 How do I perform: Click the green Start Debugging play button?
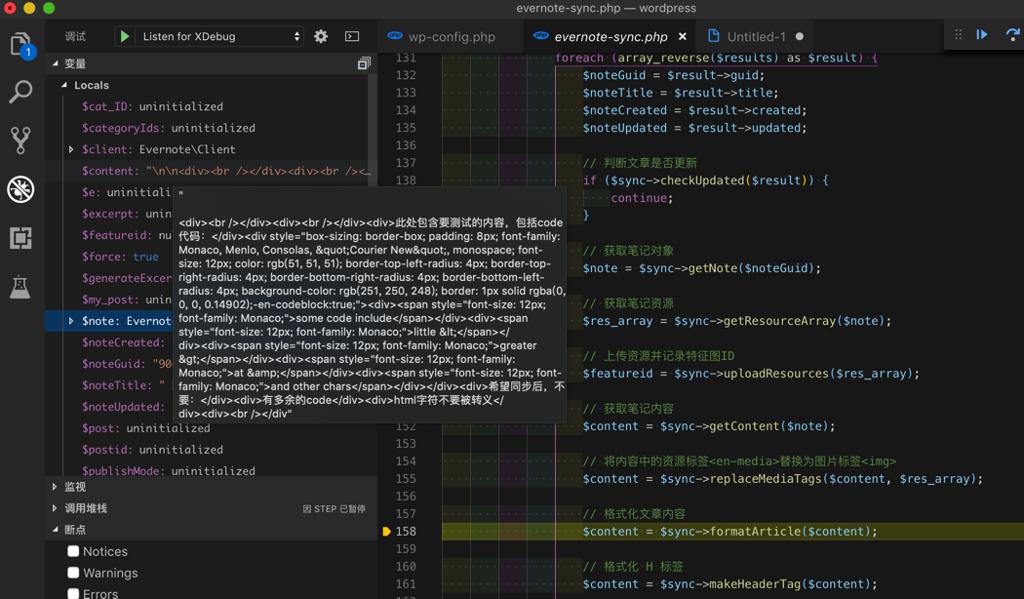tap(125, 36)
